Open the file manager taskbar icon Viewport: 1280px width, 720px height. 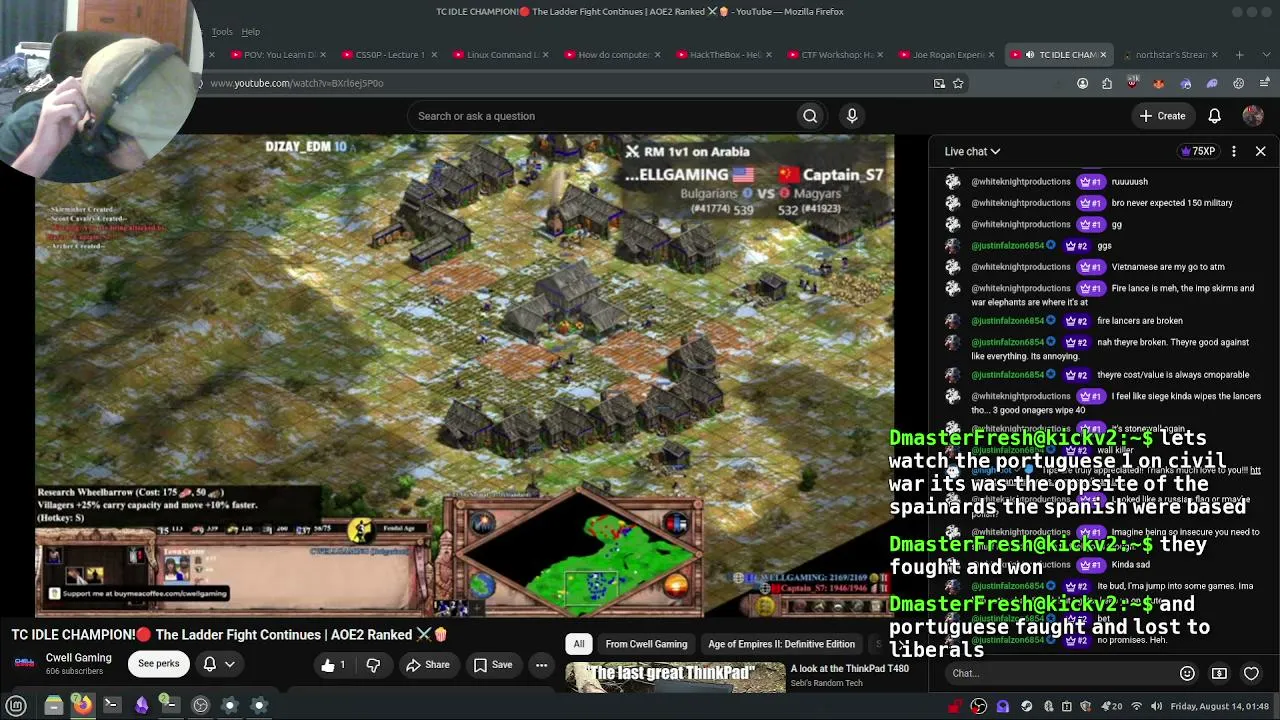pos(54,705)
